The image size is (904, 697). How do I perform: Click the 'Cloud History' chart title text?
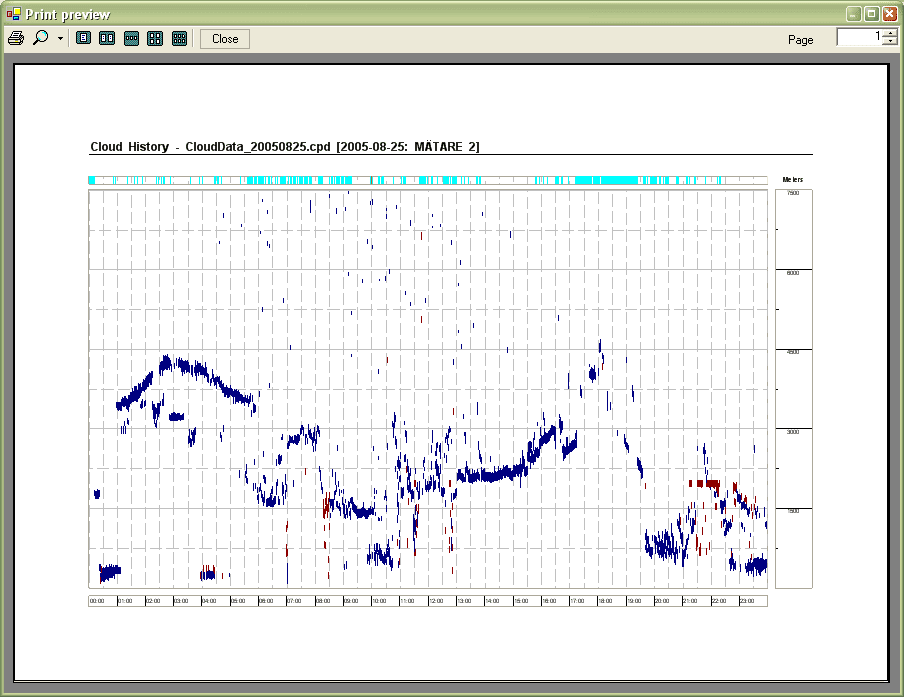tap(285, 146)
